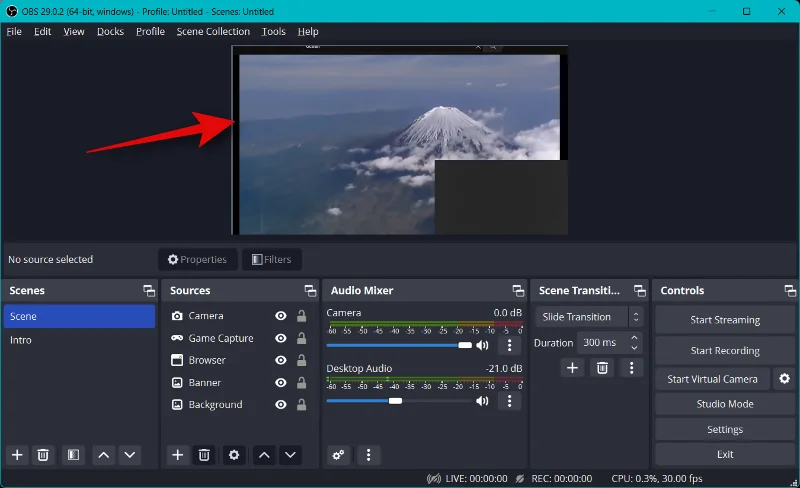Pop out the Scenes dock
The width and height of the screenshot is (800, 488).
pos(149,290)
